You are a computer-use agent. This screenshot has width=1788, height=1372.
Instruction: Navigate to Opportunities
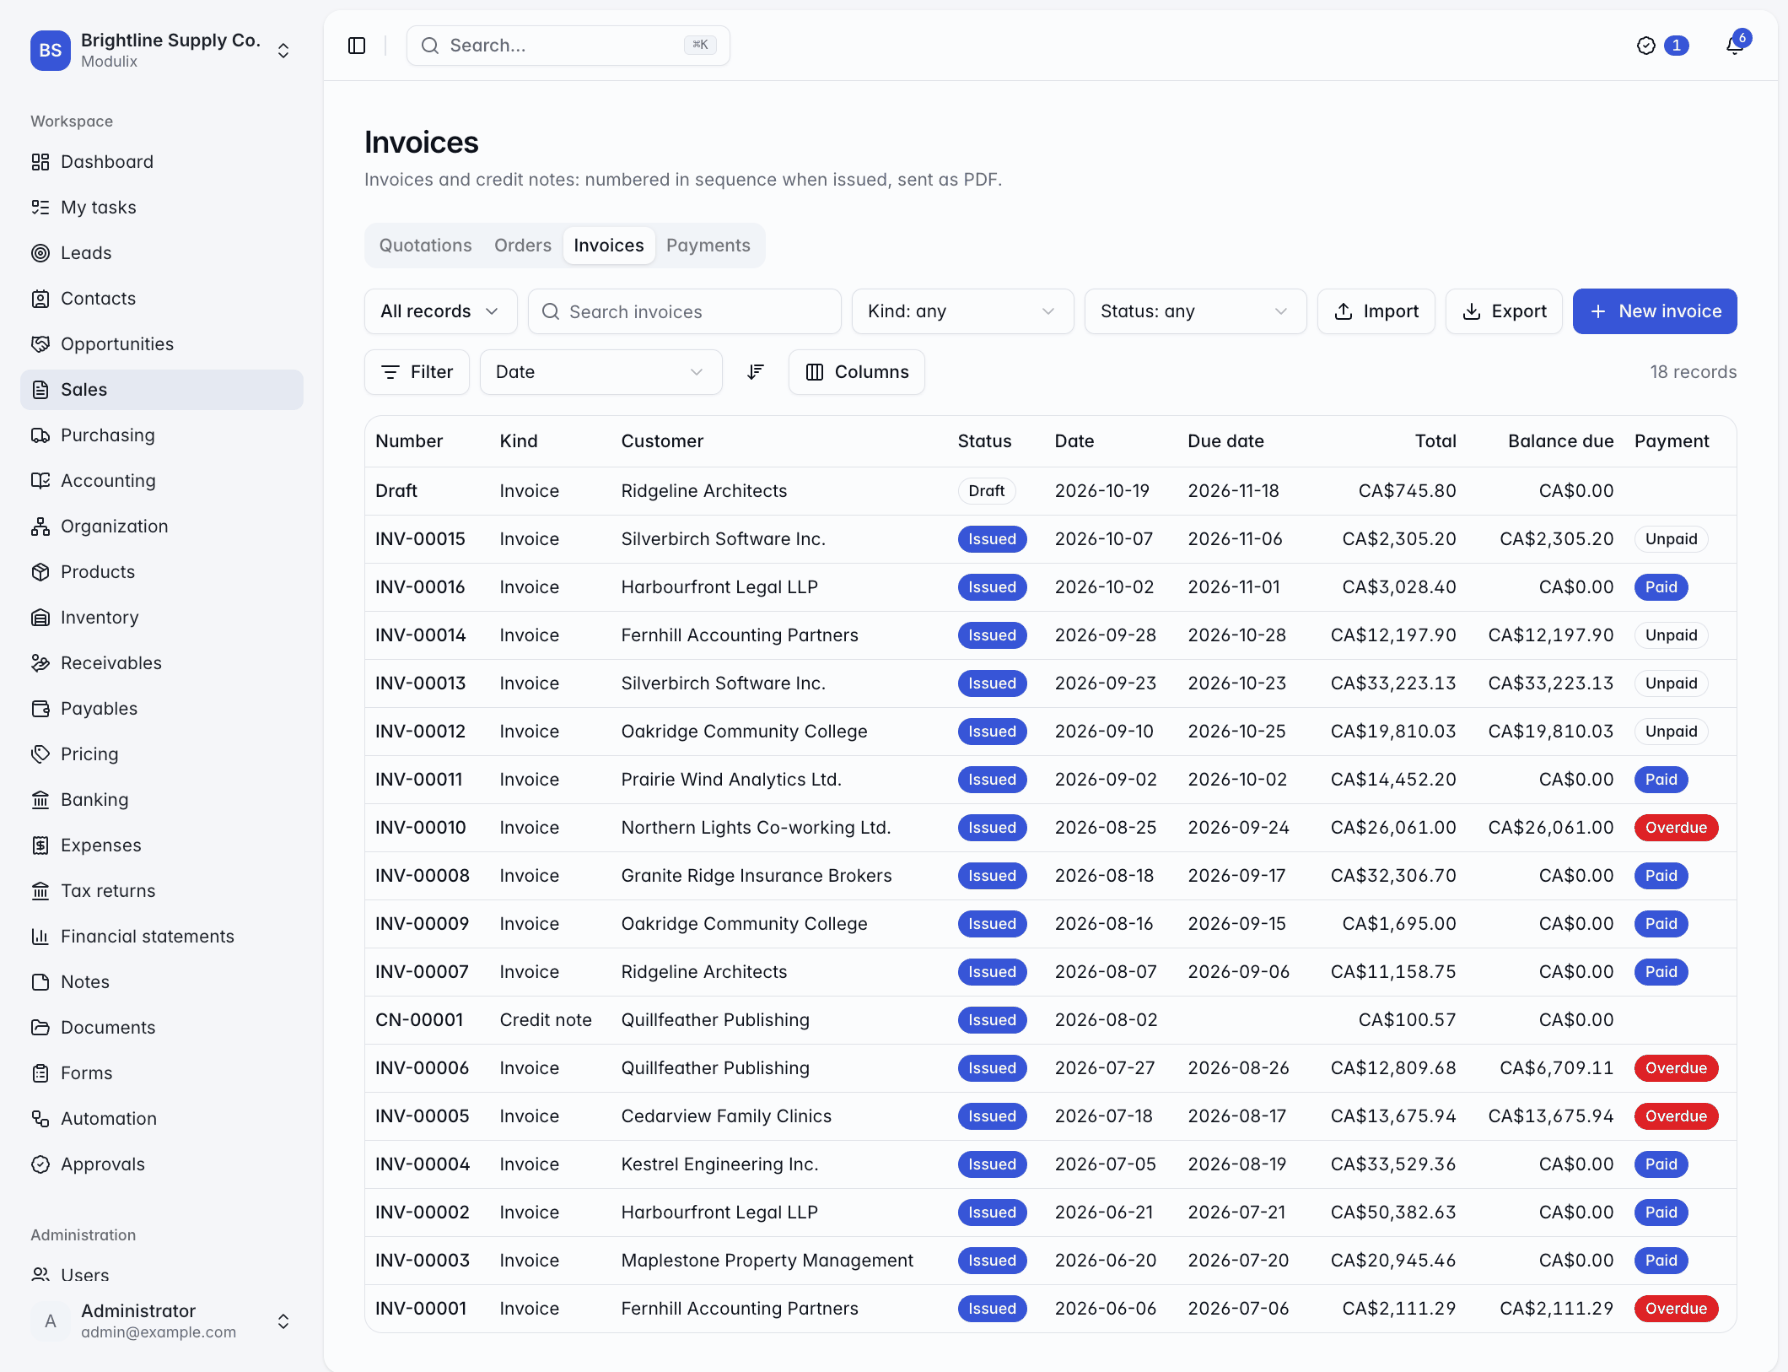coord(162,344)
